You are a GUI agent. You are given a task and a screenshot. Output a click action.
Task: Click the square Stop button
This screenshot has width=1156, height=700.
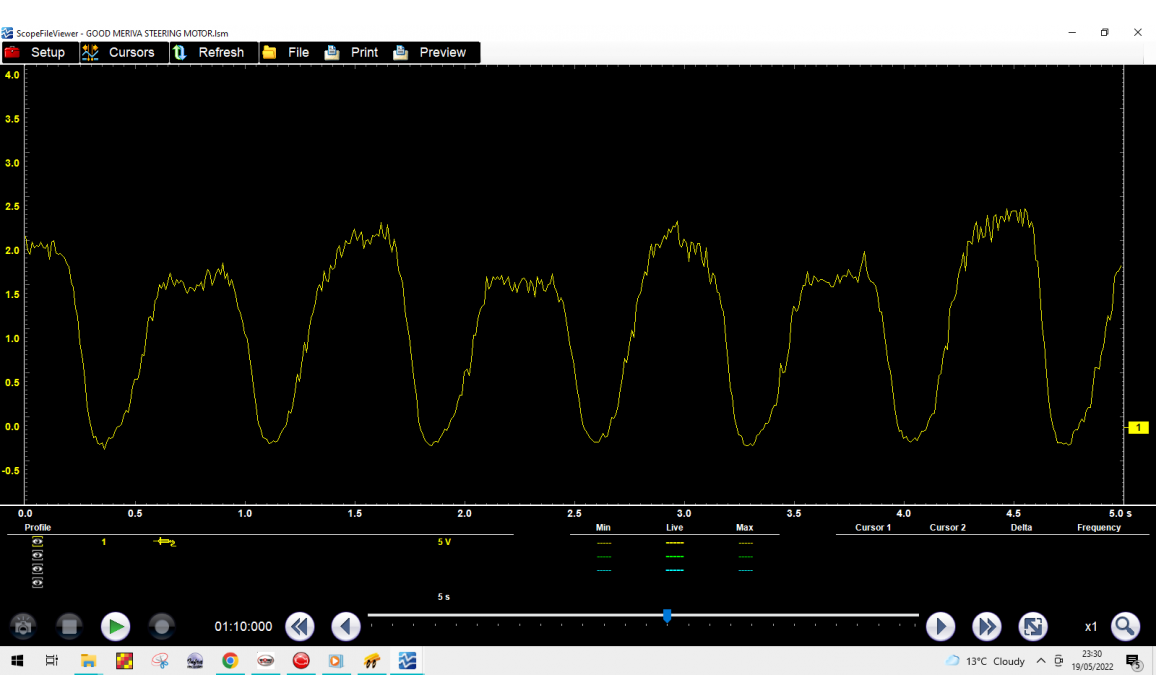[69, 627]
